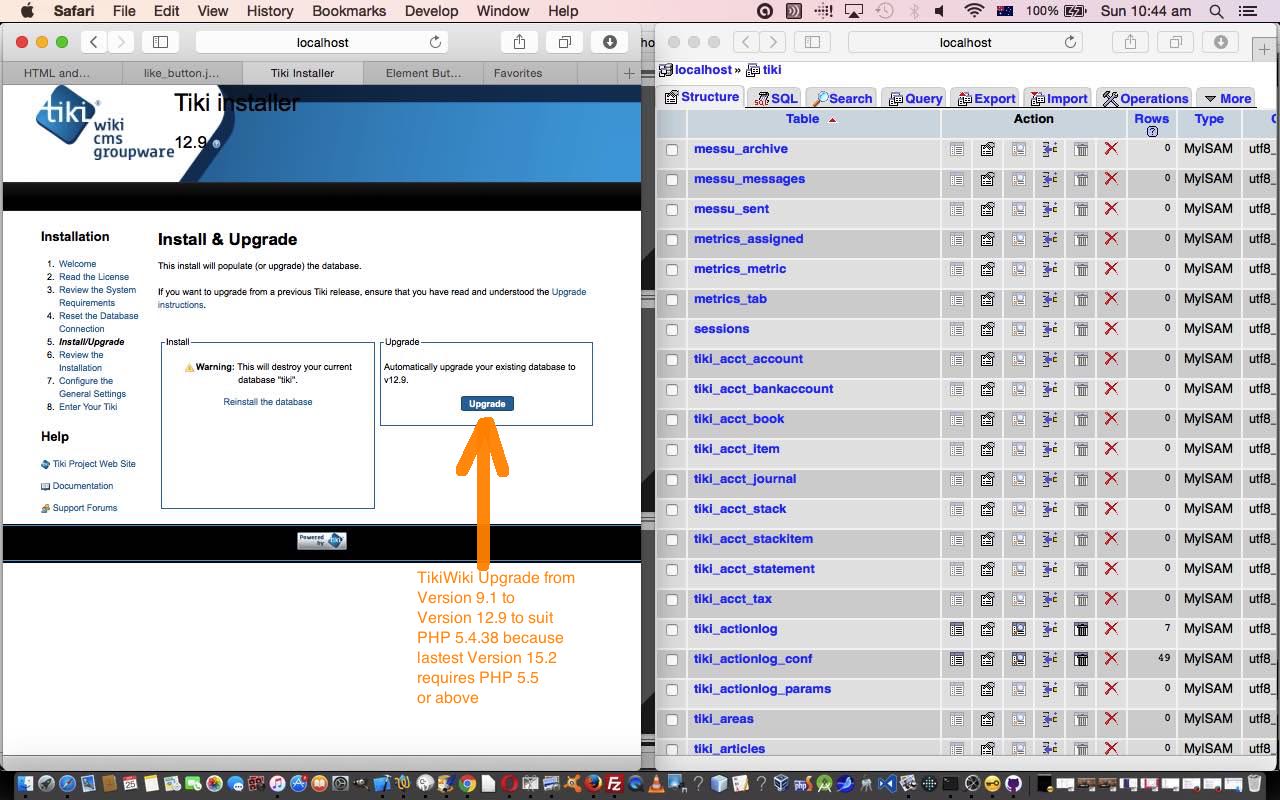Show sidebar in Tiki Installer Safari window

tap(160, 42)
